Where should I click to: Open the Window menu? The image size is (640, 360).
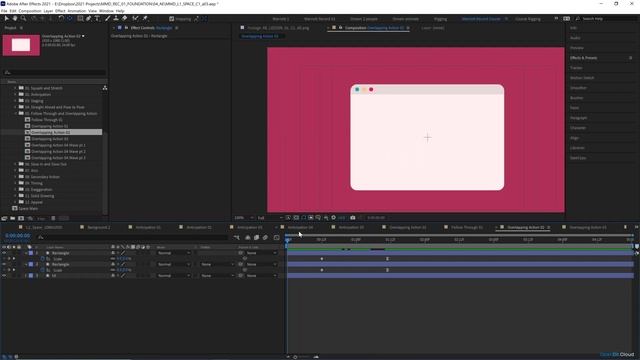[106, 11]
